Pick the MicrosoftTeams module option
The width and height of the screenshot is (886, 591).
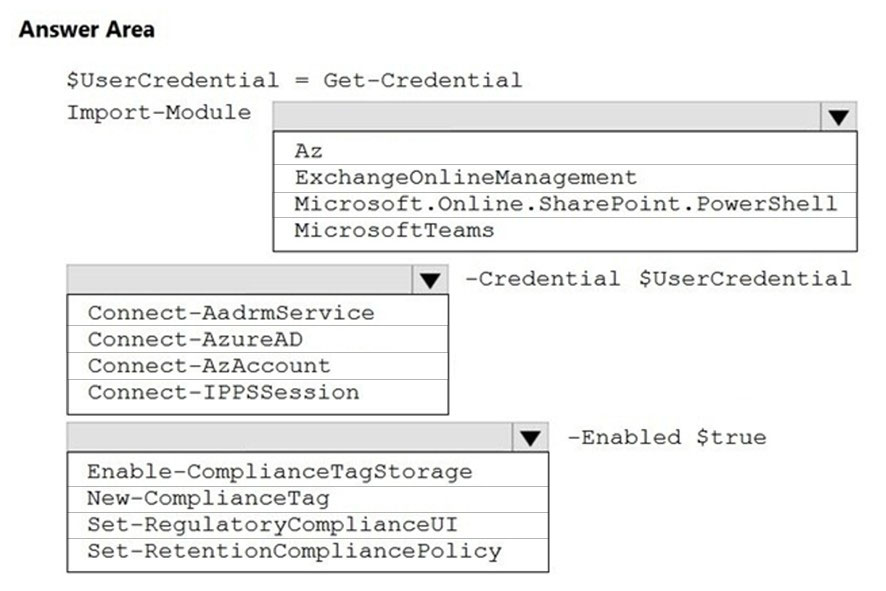tap(565, 231)
